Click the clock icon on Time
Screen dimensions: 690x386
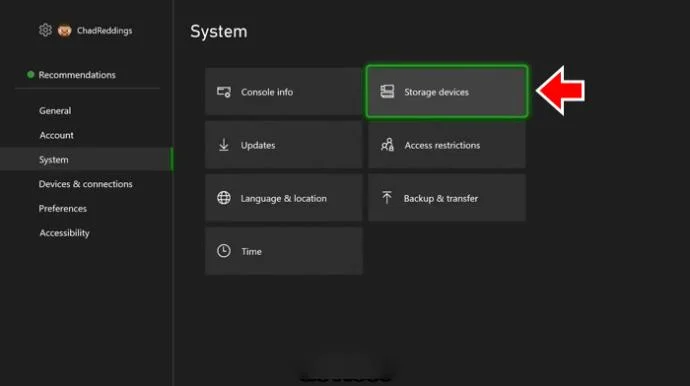tap(224, 251)
